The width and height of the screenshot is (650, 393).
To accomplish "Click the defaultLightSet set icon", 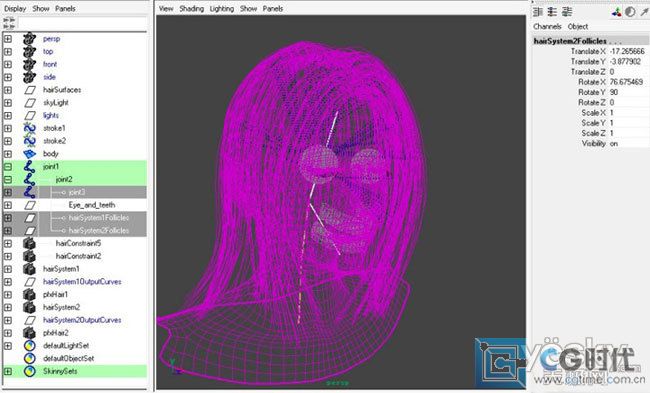I will pyautogui.click(x=29, y=346).
